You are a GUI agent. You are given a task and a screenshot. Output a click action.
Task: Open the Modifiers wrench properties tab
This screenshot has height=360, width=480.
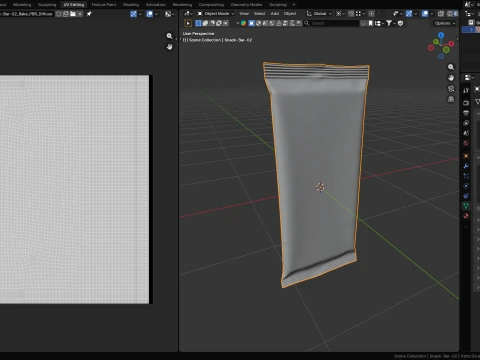point(466,166)
